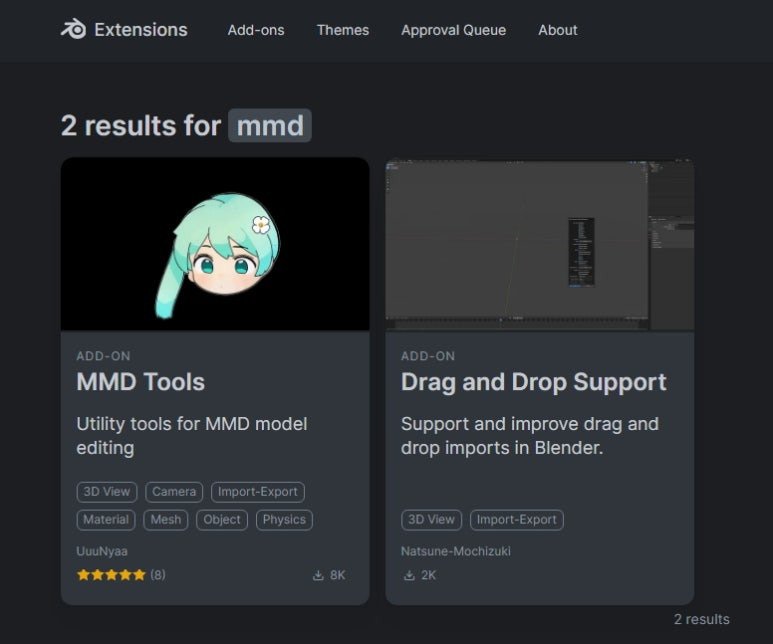Select the Camera tag
Viewport: 773px width, 644px height.
[174, 492]
